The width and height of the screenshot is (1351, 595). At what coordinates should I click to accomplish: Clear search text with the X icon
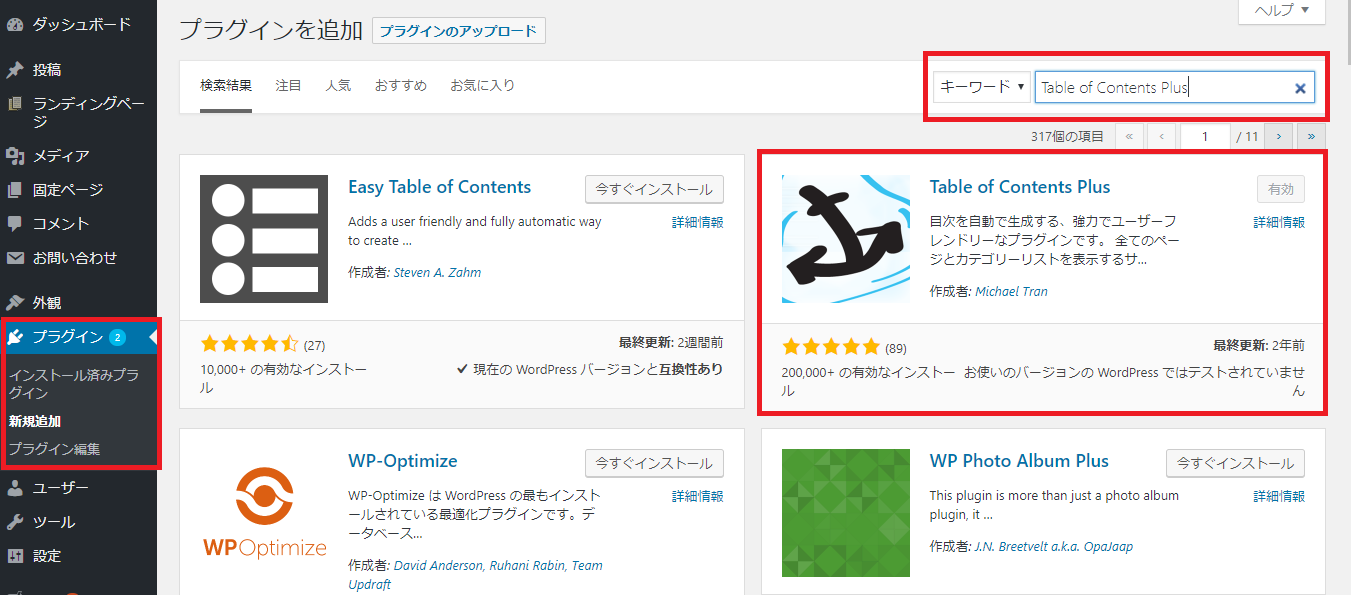(x=1300, y=88)
